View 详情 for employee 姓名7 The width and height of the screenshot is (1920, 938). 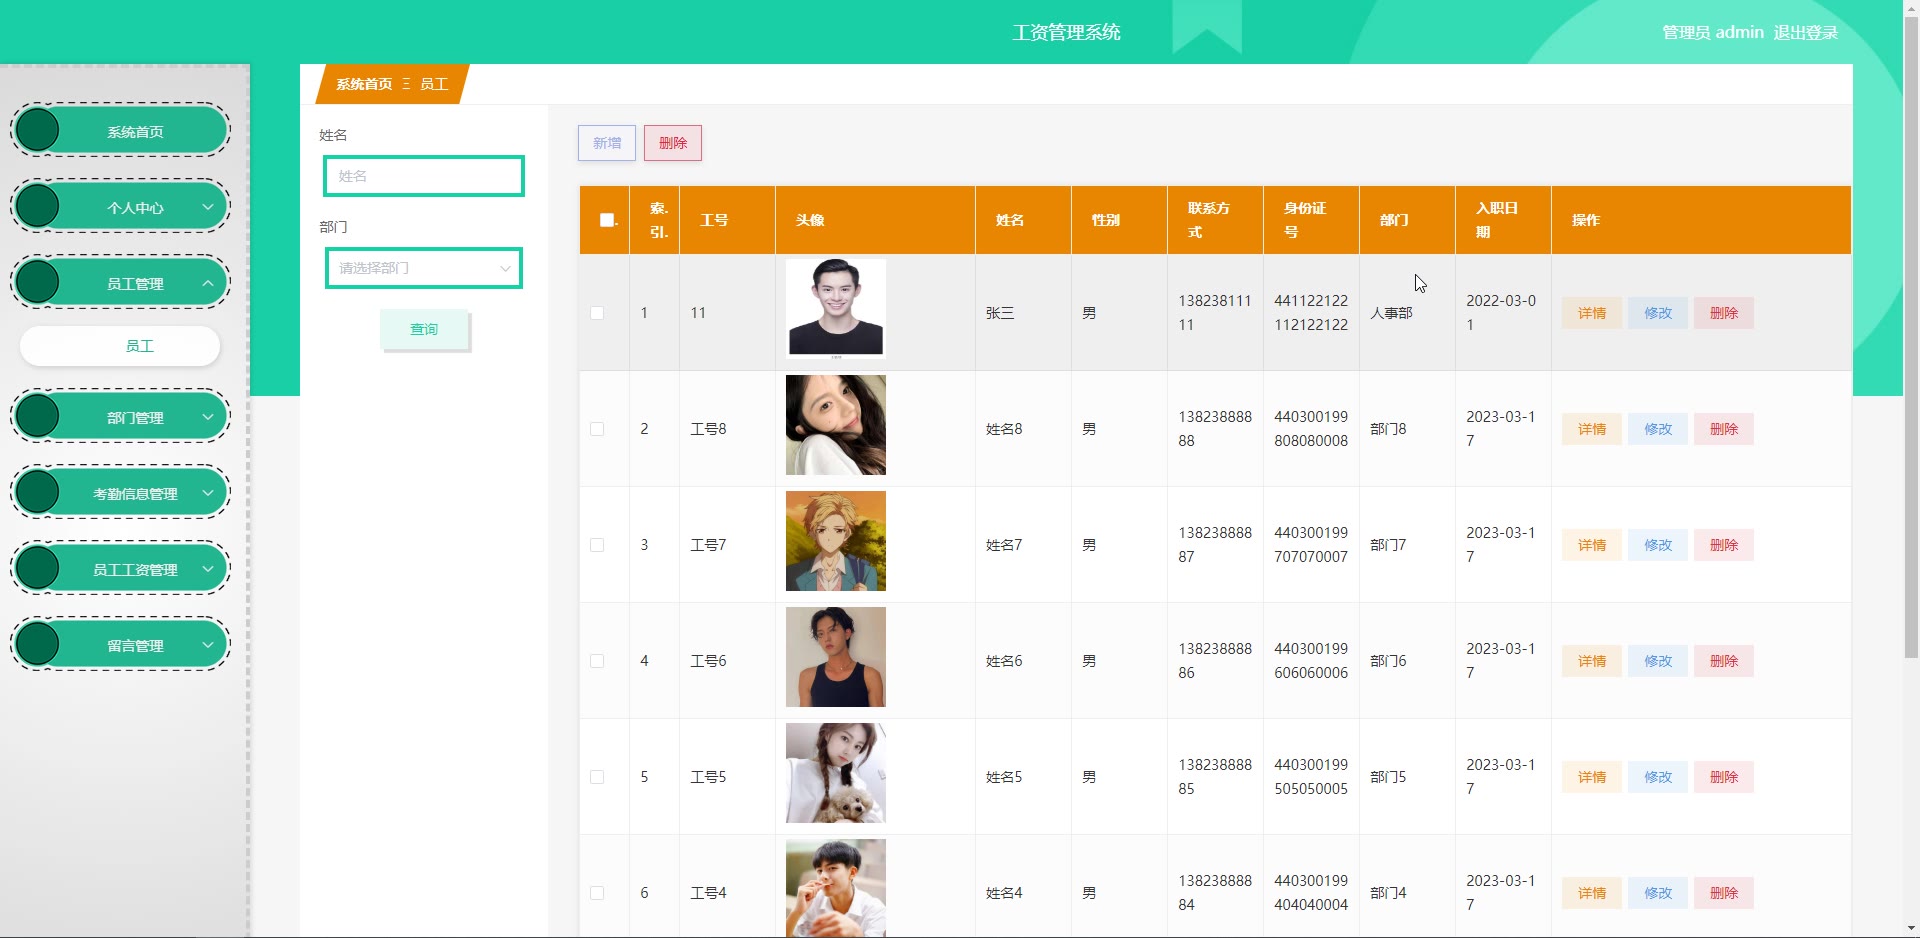(x=1592, y=545)
